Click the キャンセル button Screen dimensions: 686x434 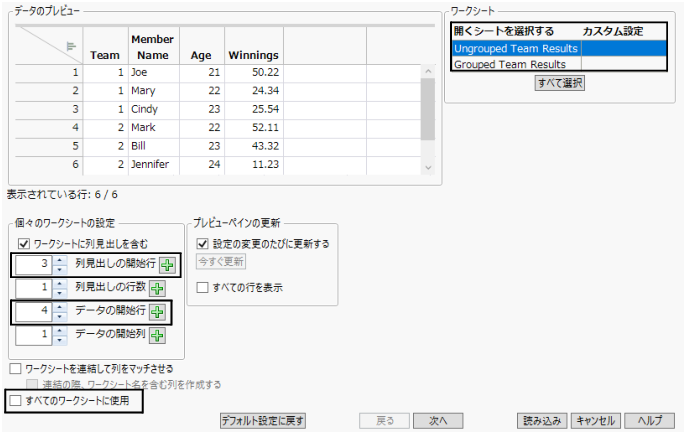coord(595,421)
